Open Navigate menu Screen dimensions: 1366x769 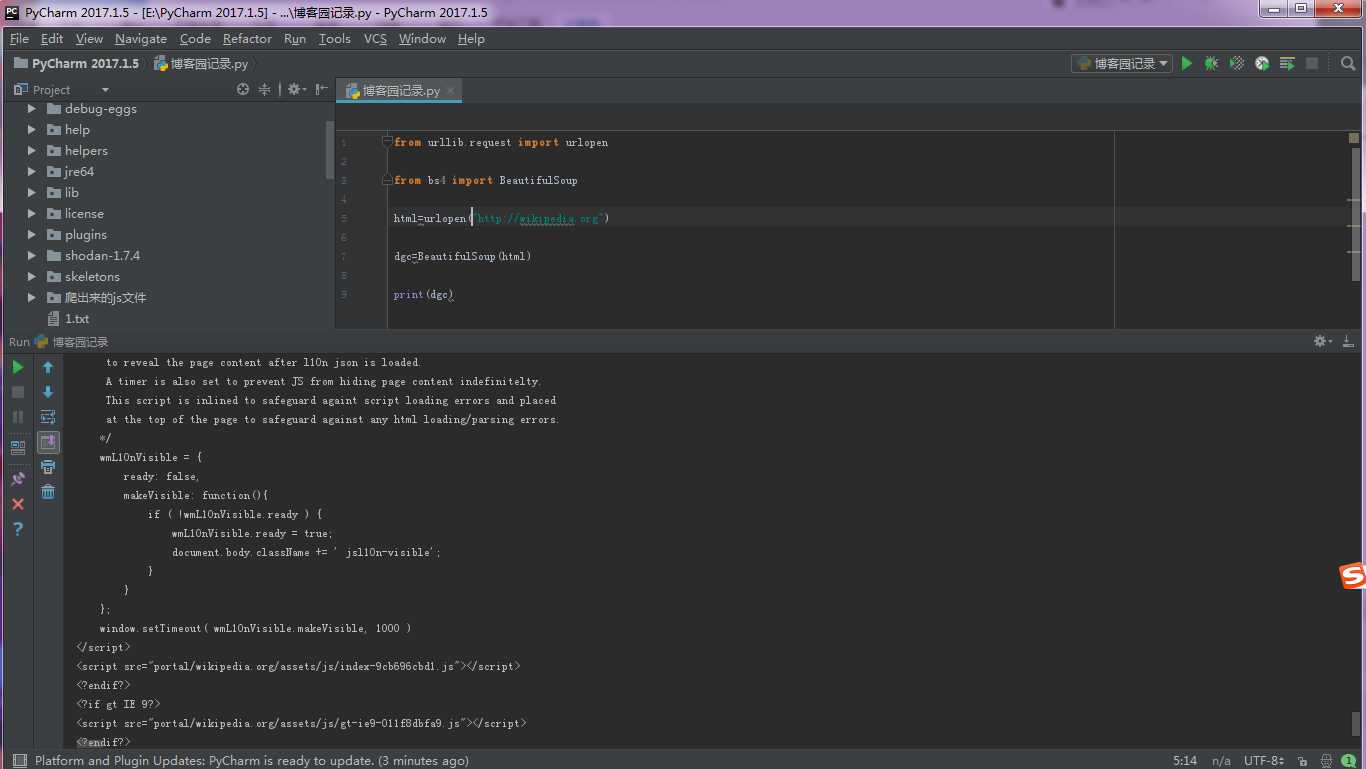(140, 38)
